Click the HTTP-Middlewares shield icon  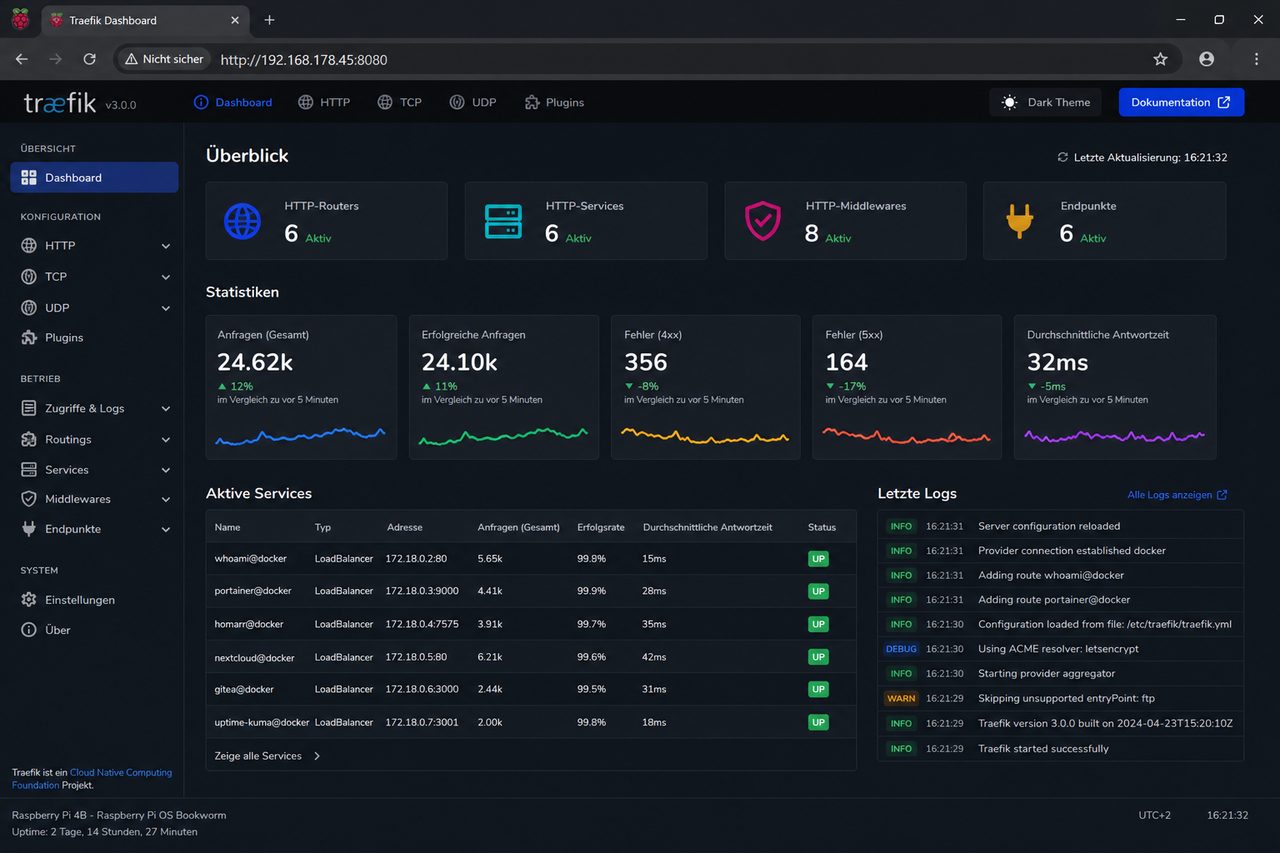click(x=763, y=221)
